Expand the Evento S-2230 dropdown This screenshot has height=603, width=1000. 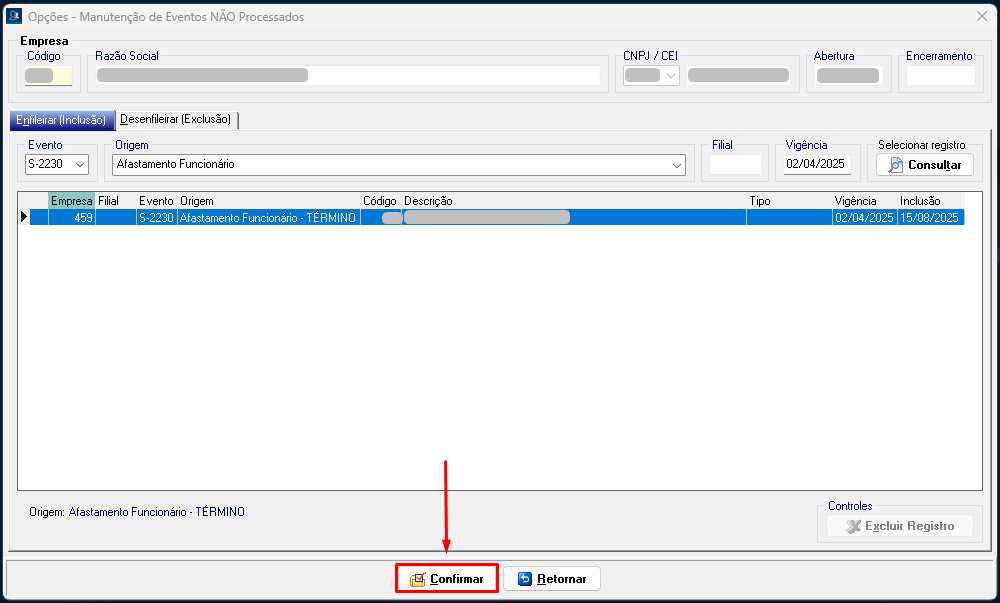[x=80, y=164]
